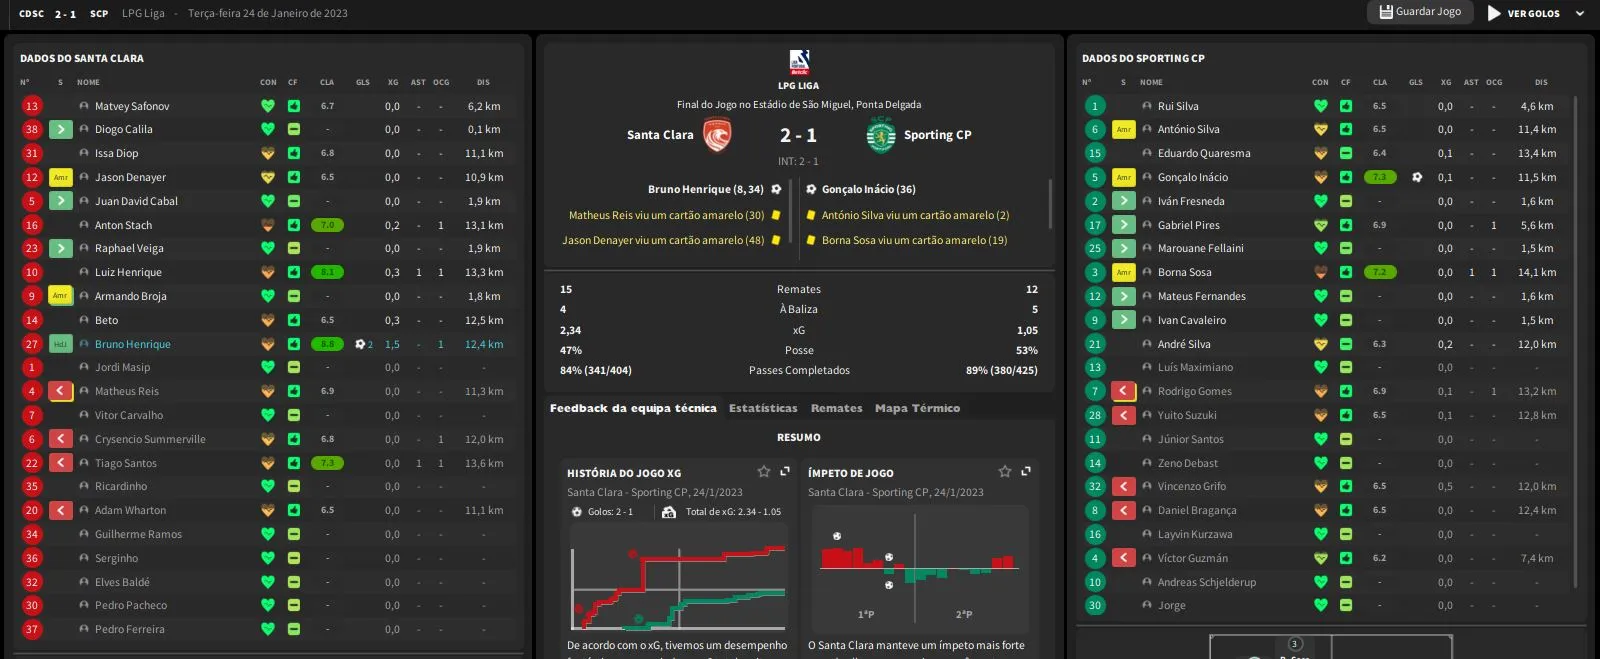Click the Sporting CP club crest
Screen dimensions: 1600x659
pyautogui.click(x=881, y=135)
